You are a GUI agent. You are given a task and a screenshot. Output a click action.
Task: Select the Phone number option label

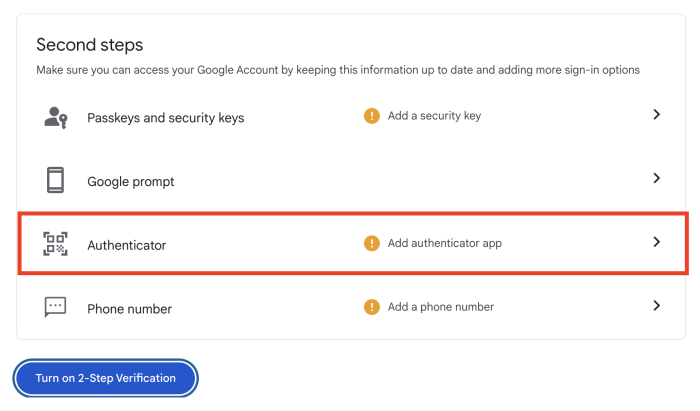tap(129, 309)
